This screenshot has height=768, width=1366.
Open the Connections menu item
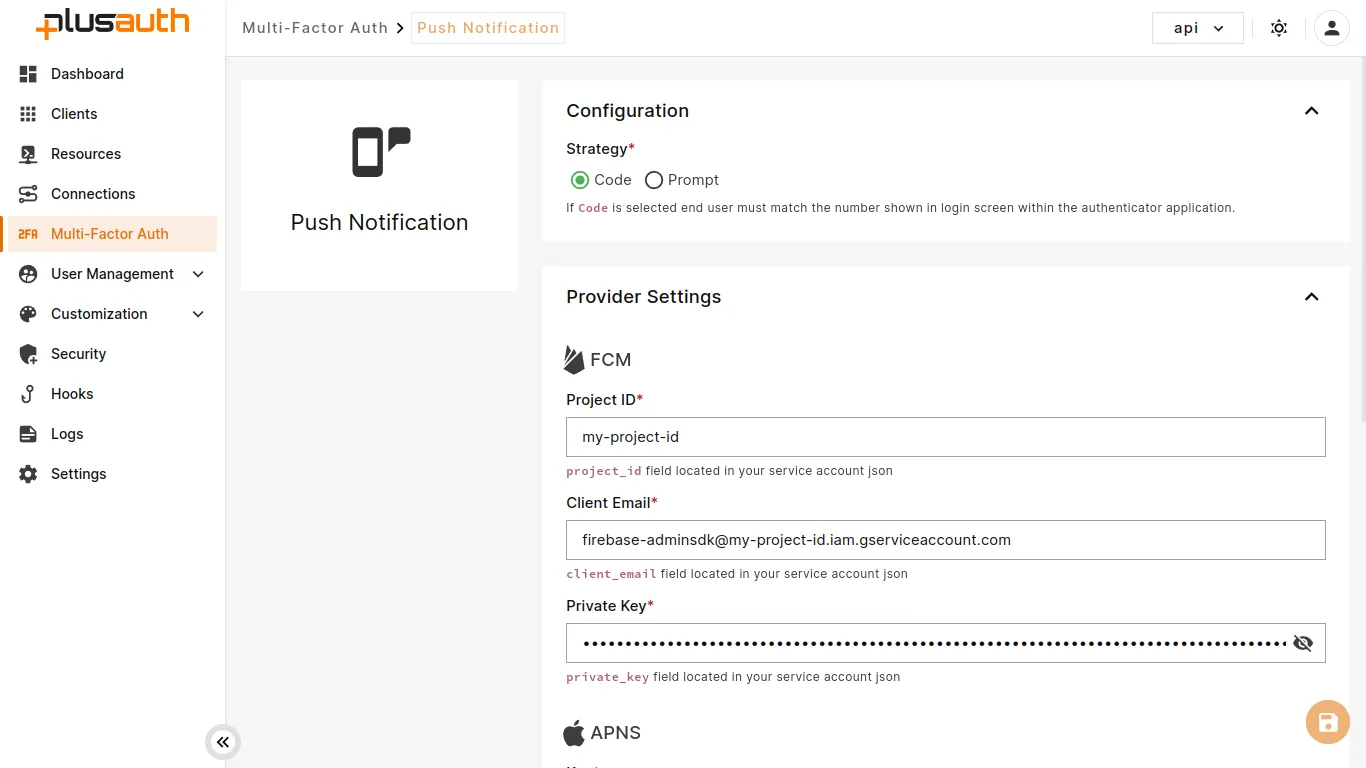(93, 194)
